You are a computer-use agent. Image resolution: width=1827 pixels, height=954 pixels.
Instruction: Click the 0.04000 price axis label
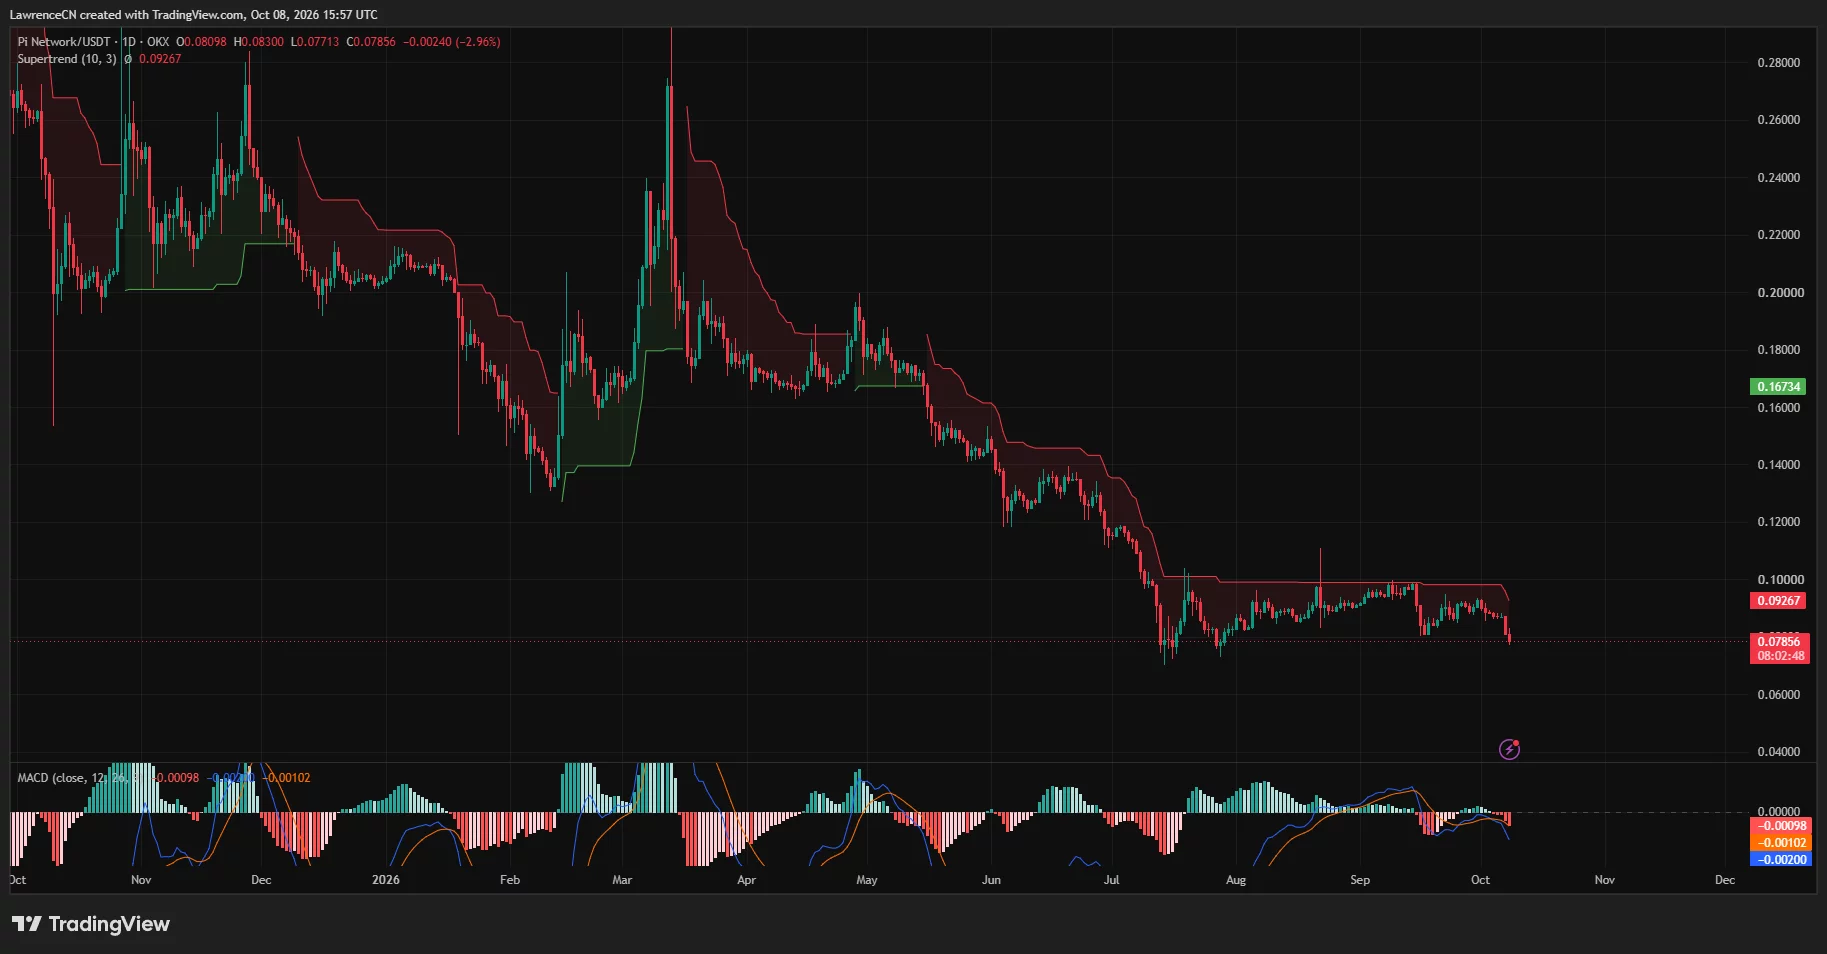pyautogui.click(x=1779, y=752)
